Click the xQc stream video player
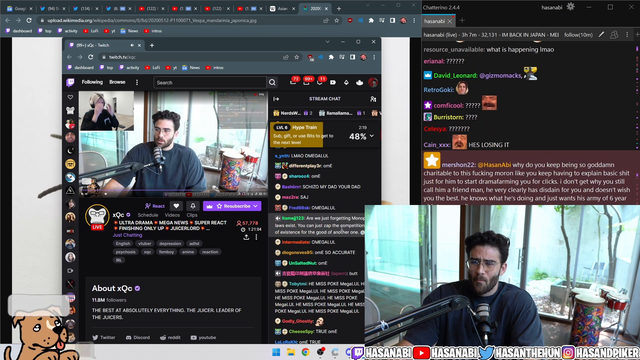640x360 pixels. 173,144
